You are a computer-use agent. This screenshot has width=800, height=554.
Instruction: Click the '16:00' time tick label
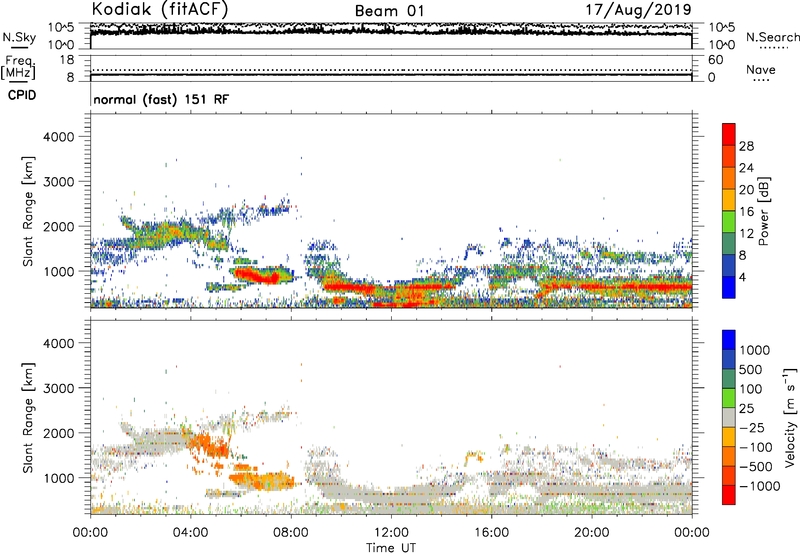[x=491, y=533]
